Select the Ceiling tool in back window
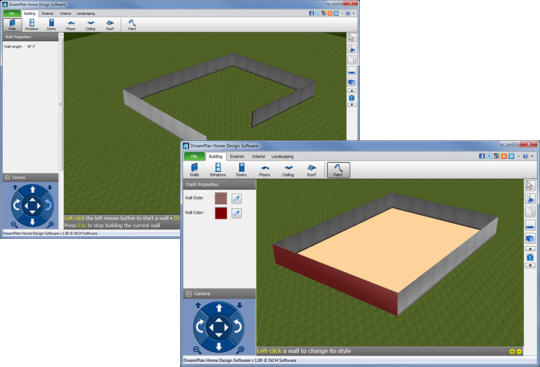This screenshot has height=367, width=540. (x=90, y=25)
